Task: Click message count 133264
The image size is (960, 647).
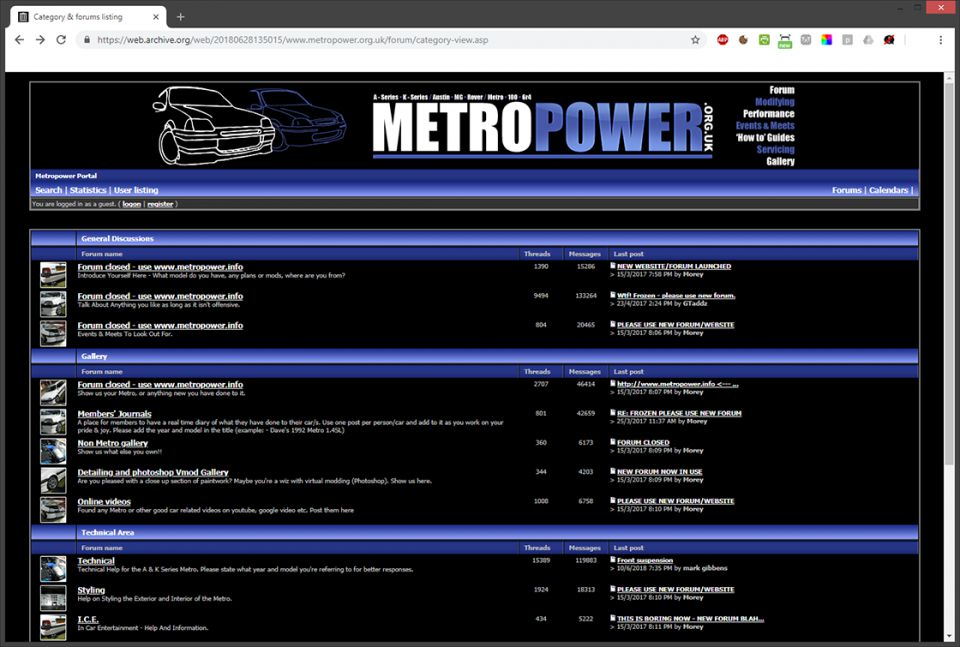Action: click(x=585, y=296)
